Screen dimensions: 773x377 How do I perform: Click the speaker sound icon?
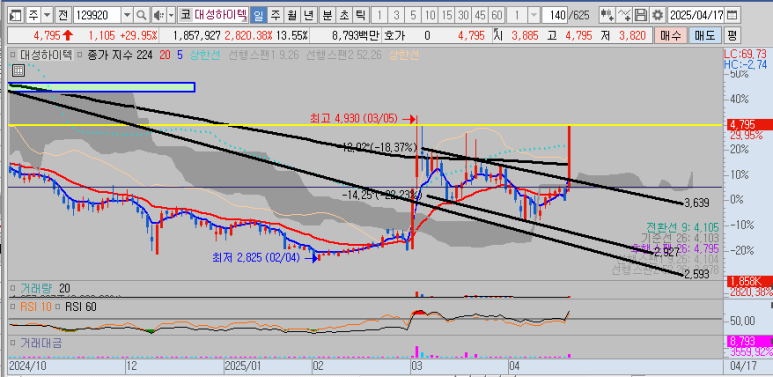(158, 16)
